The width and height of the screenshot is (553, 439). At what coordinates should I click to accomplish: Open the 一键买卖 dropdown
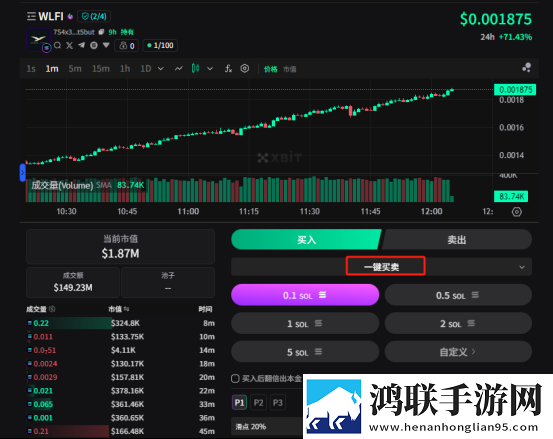click(x=381, y=267)
